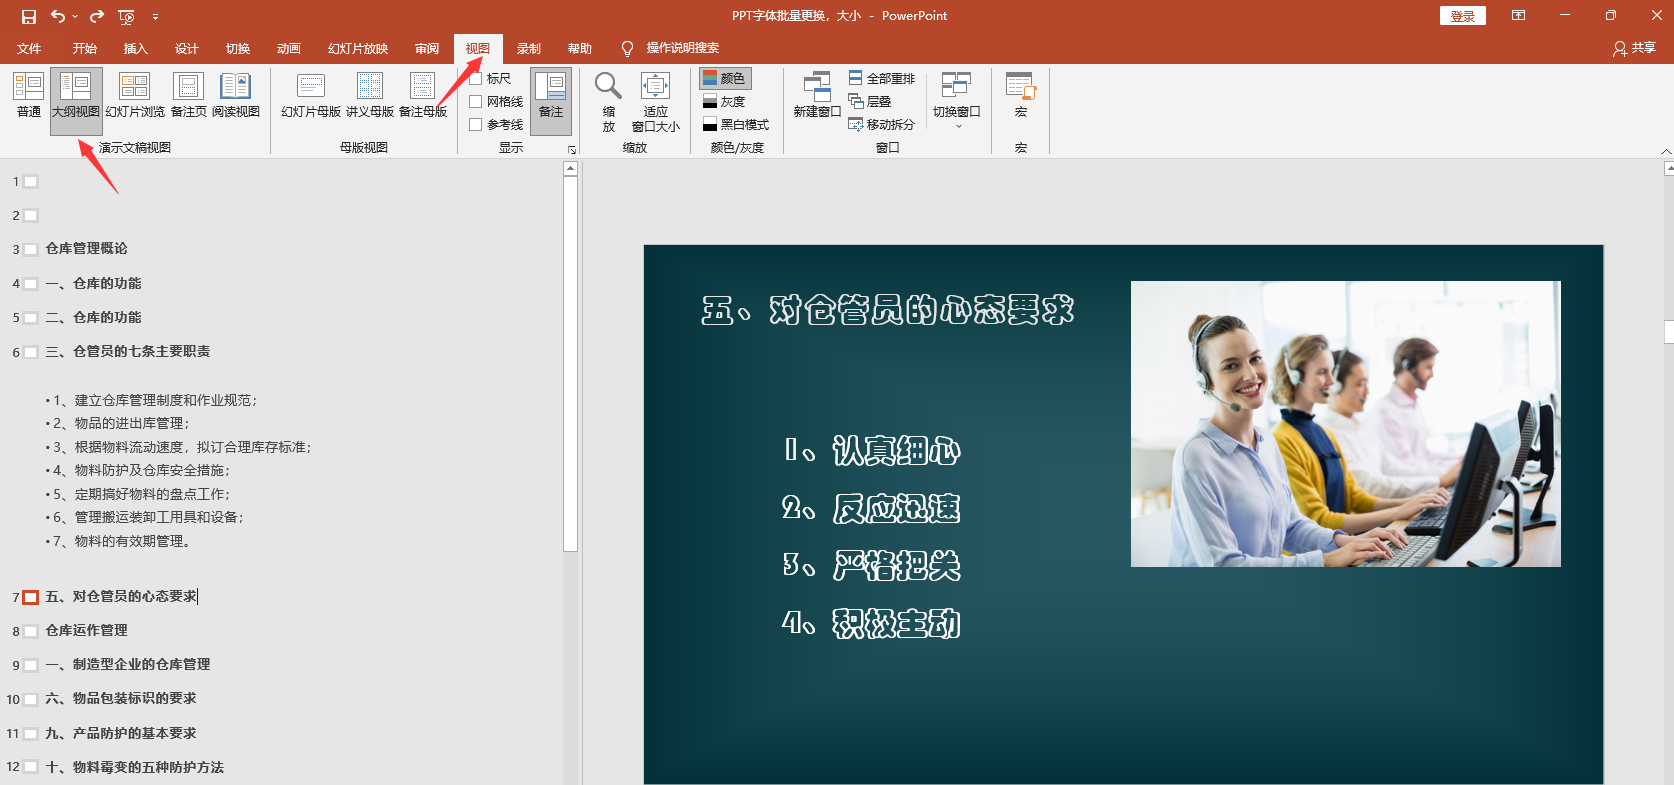Select slide 2 icon in the outline

31,216
